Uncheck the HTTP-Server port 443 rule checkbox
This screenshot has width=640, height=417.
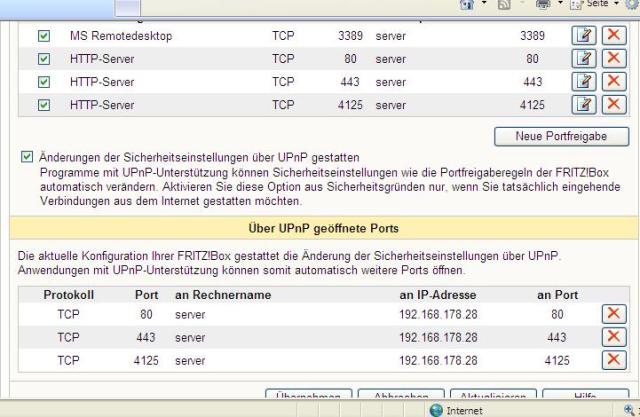44,82
